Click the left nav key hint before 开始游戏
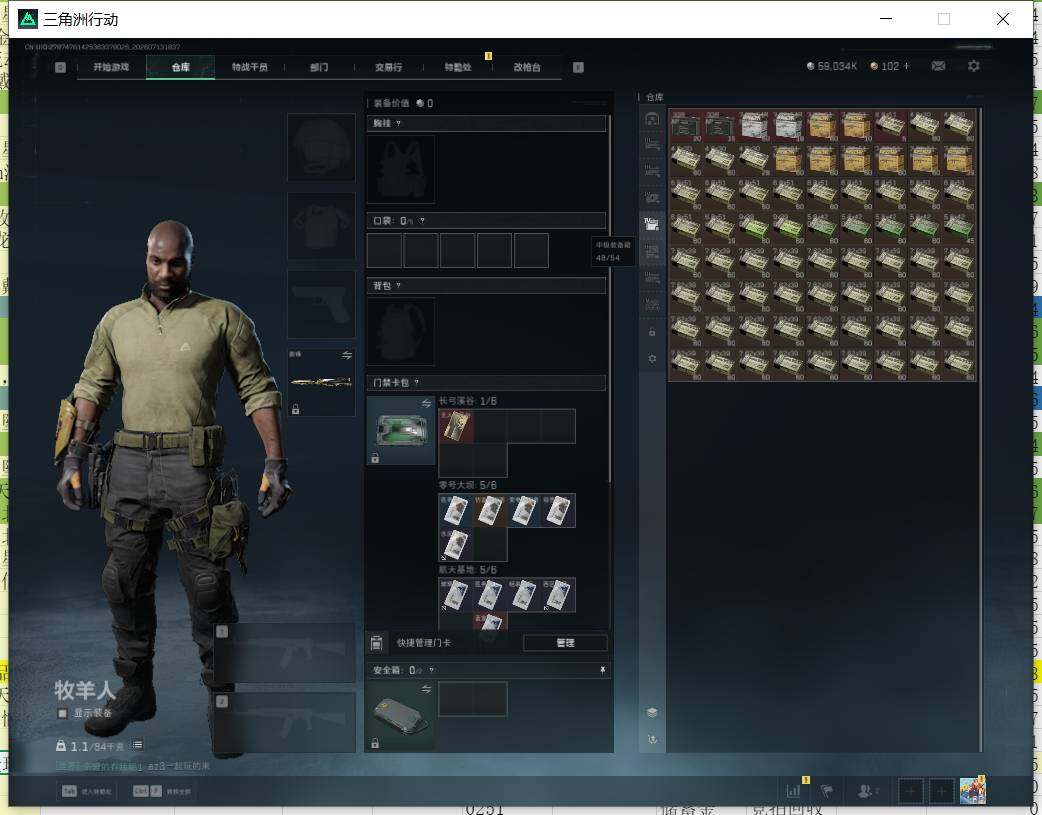Viewport: 1042px width, 815px height. point(60,67)
